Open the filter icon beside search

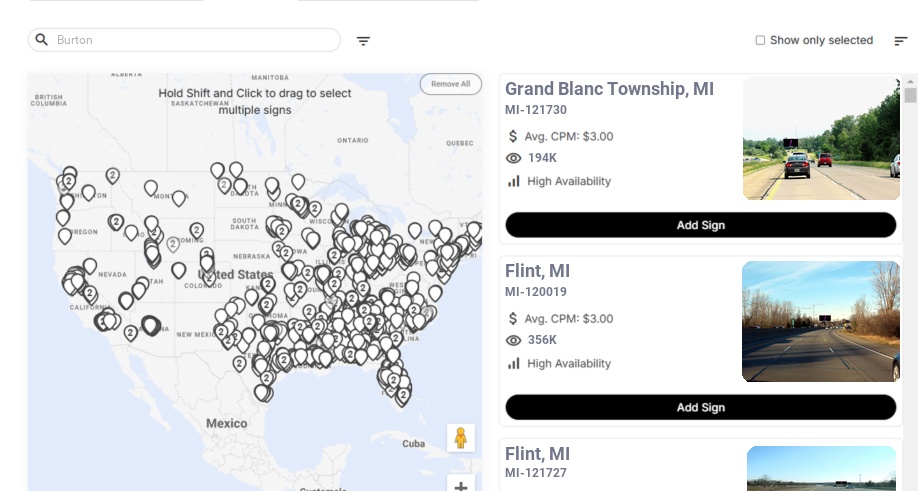click(x=364, y=41)
